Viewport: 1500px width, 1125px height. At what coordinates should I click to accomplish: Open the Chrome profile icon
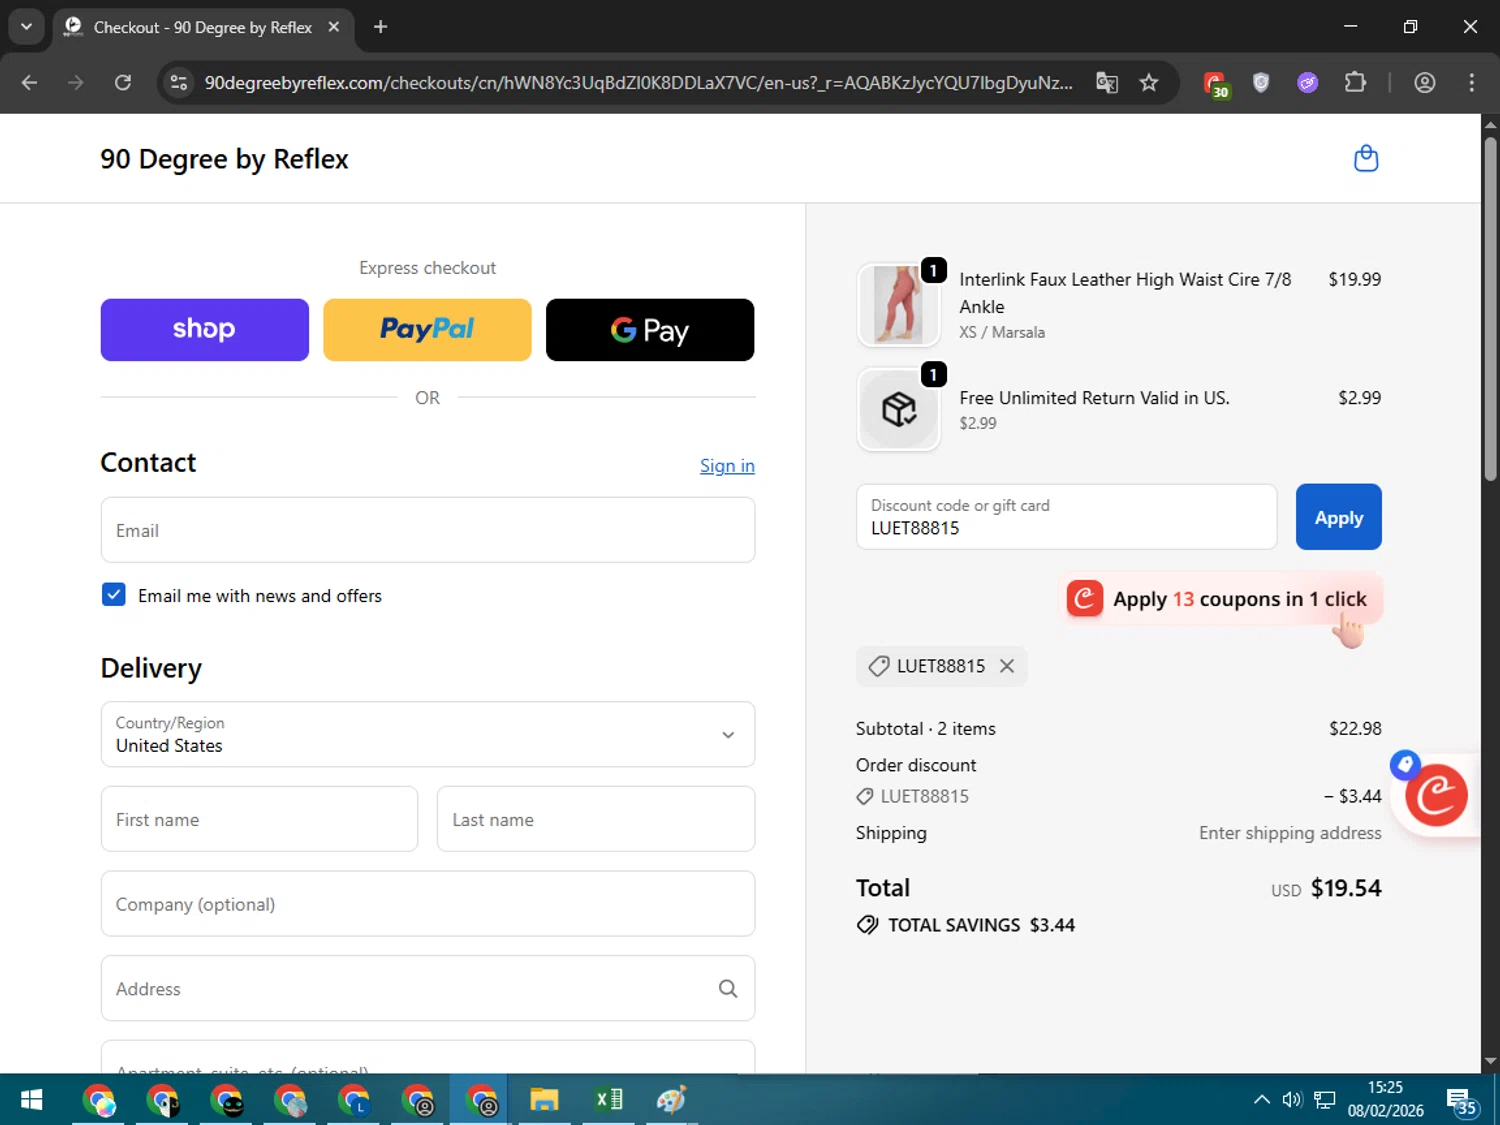pyautogui.click(x=1425, y=83)
